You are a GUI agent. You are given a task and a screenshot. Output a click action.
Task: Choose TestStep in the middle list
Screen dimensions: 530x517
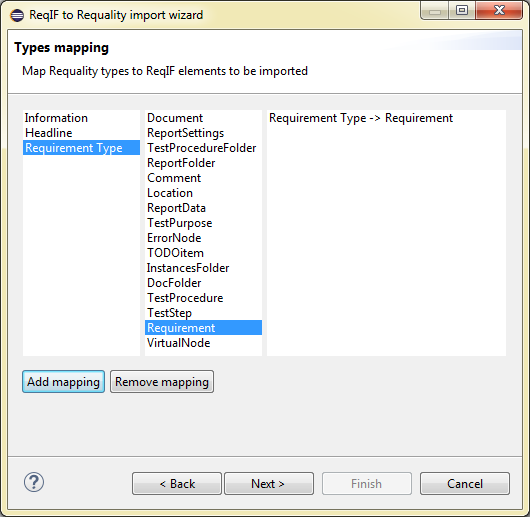pyautogui.click(x=203, y=313)
